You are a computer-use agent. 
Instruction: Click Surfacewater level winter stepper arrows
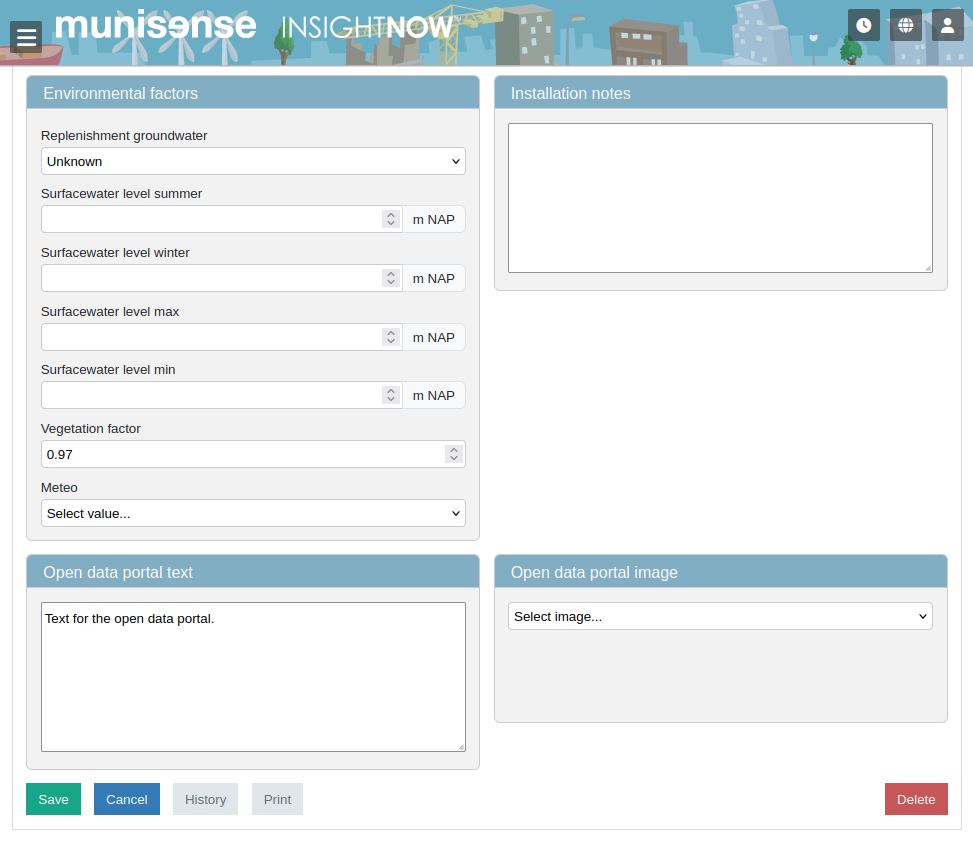click(x=390, y=278)
